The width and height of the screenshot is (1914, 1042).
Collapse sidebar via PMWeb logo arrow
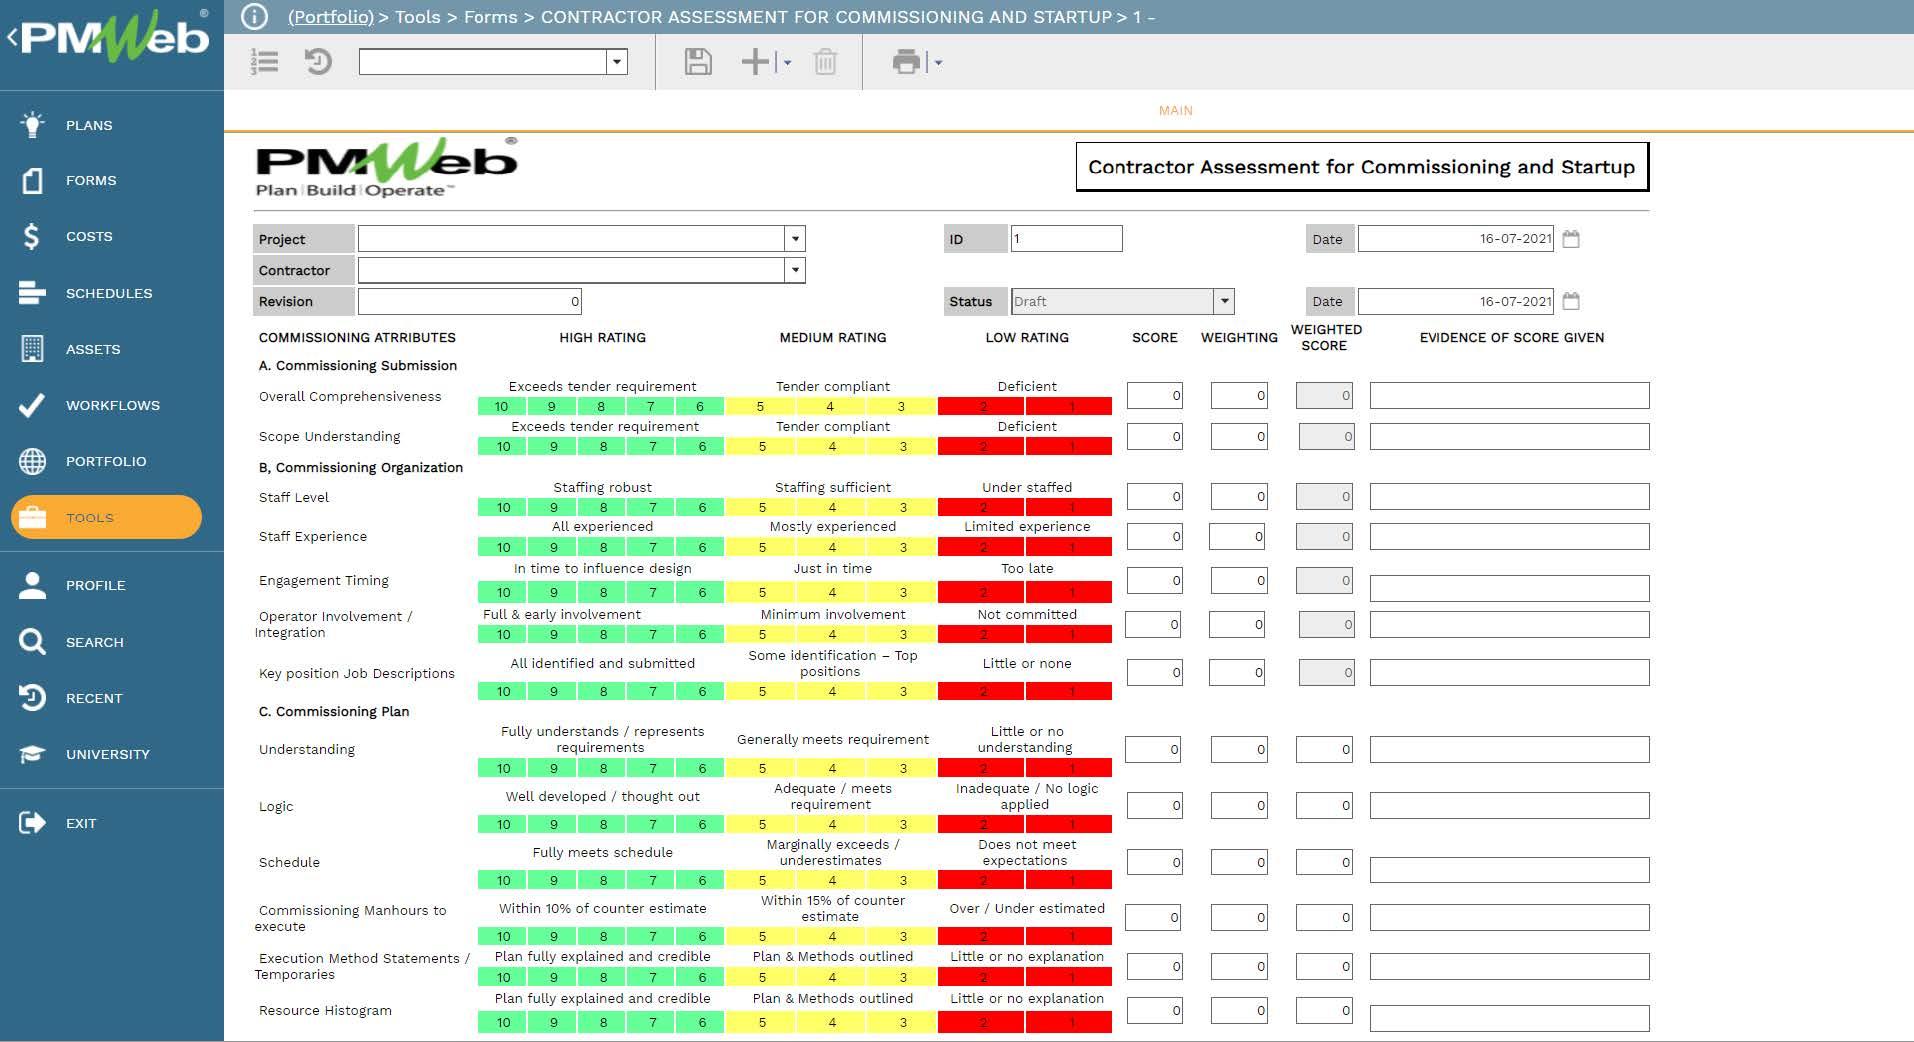tap(12, 38)
